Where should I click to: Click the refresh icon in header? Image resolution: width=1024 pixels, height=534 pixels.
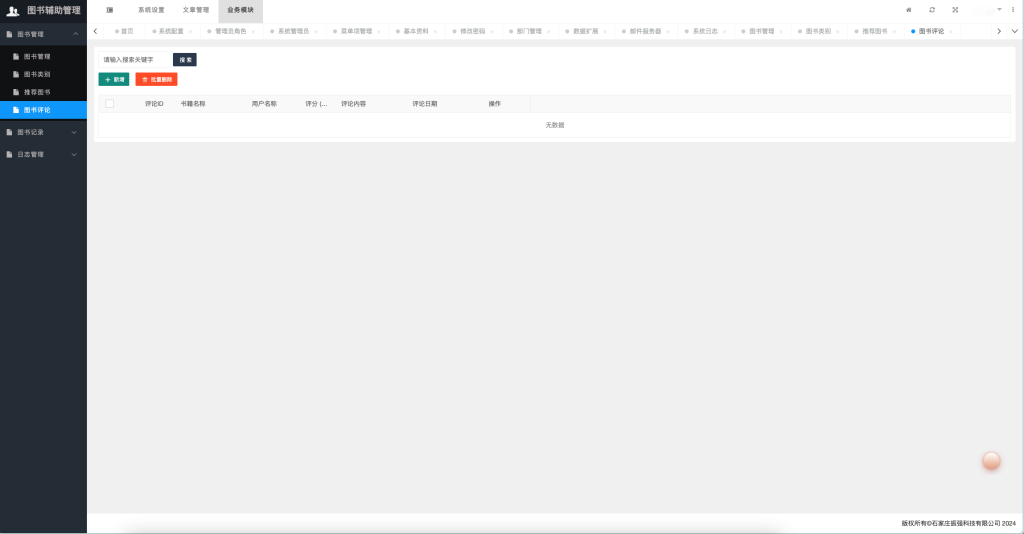[932, 10]
